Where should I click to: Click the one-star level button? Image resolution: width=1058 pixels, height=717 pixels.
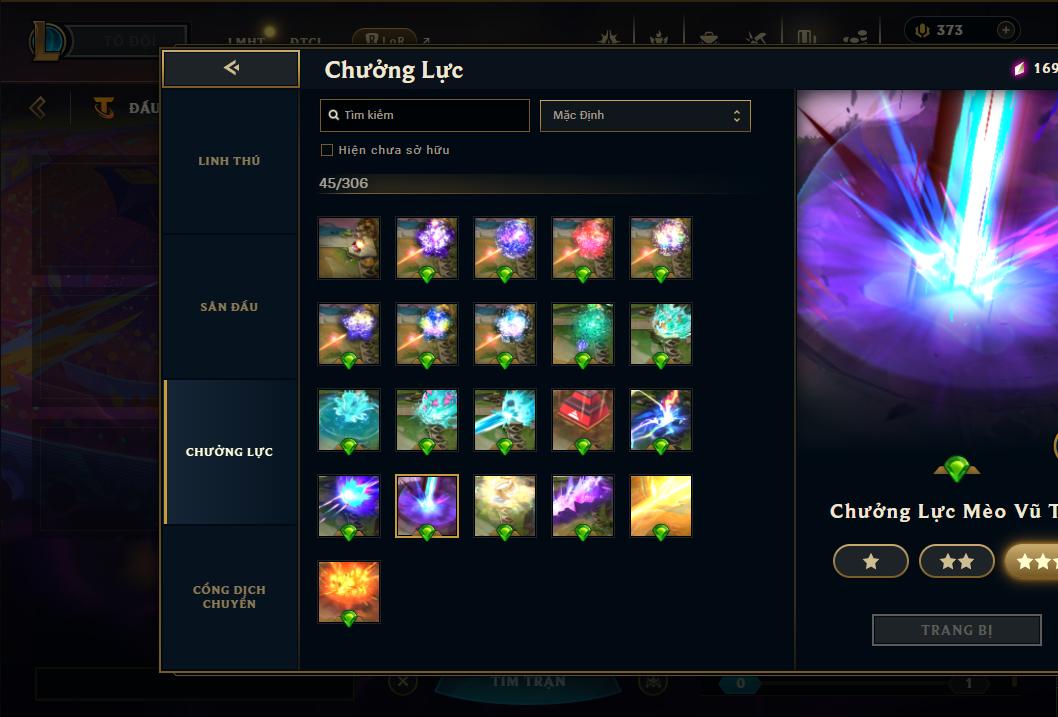[x=870, y=561]
